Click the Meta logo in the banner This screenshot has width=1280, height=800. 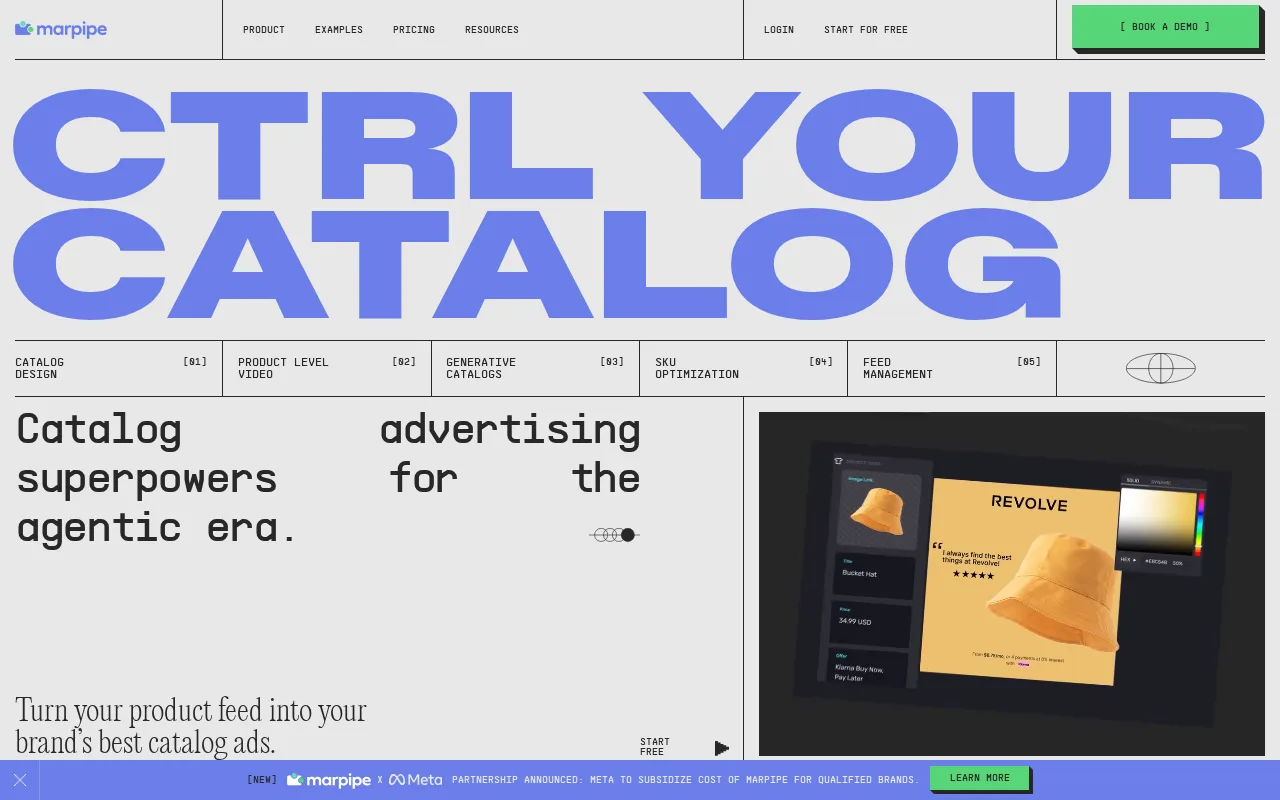[x=416, y=780]
